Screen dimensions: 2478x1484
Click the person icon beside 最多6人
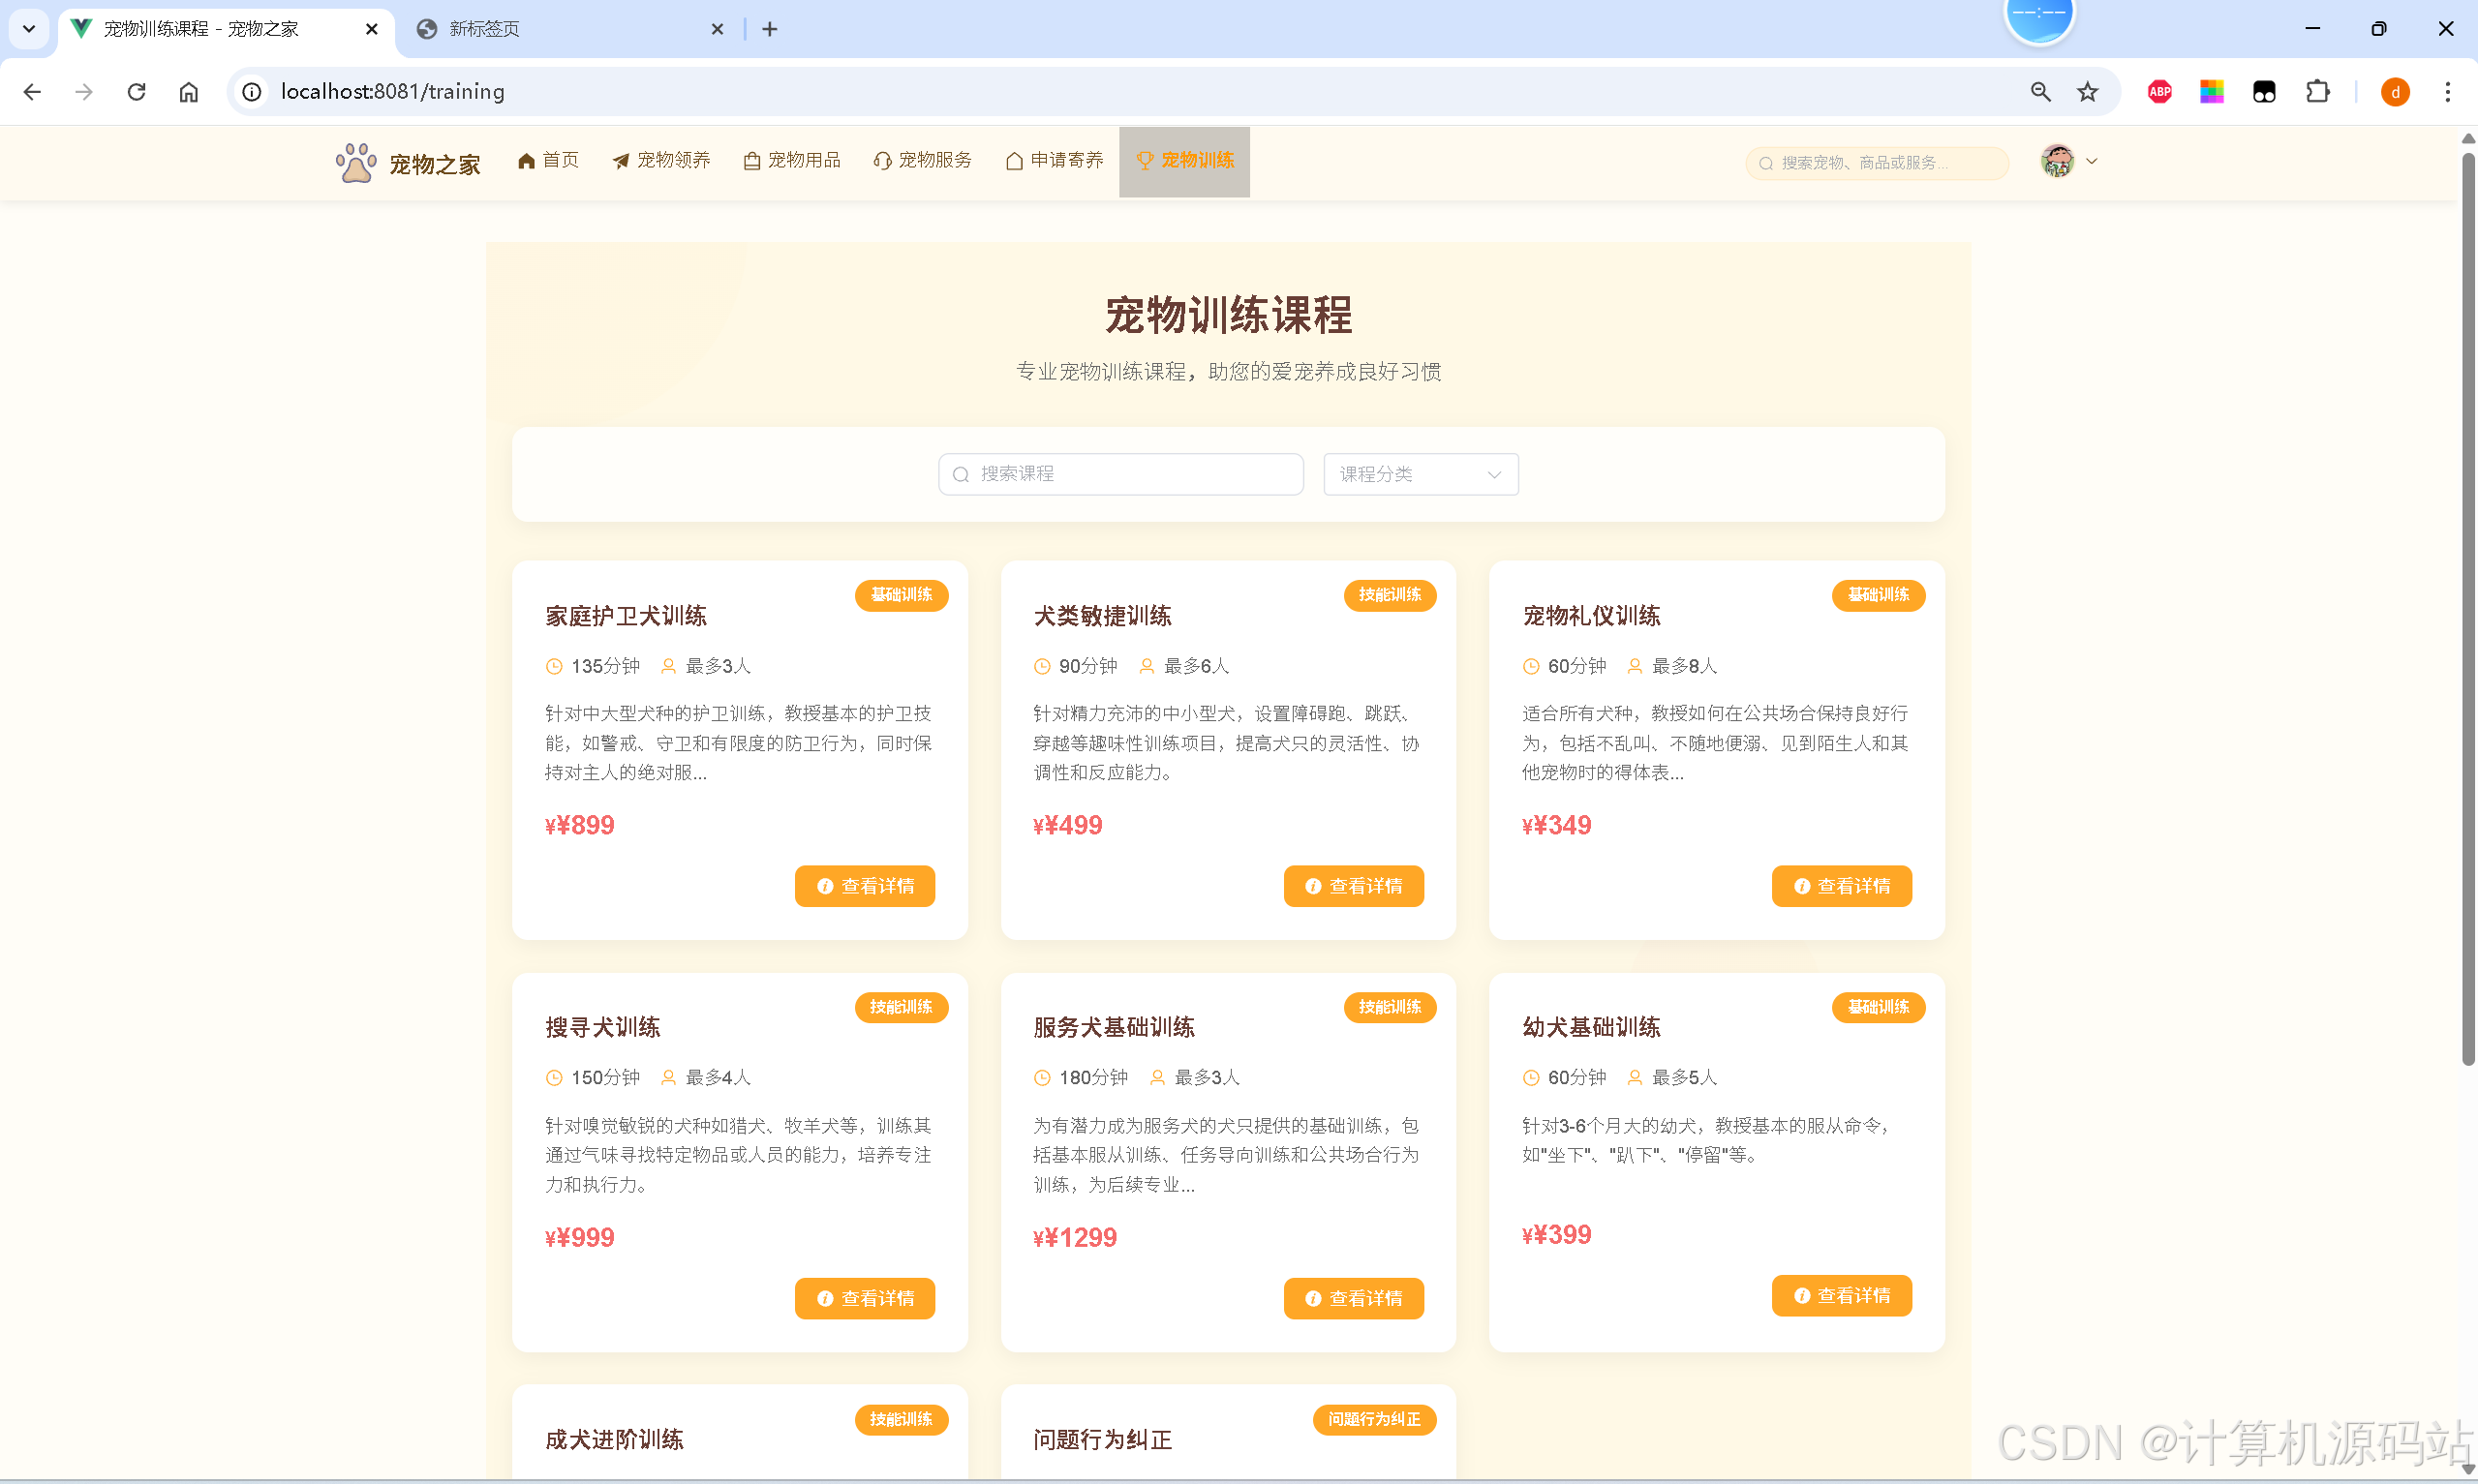click(1147, 666)
